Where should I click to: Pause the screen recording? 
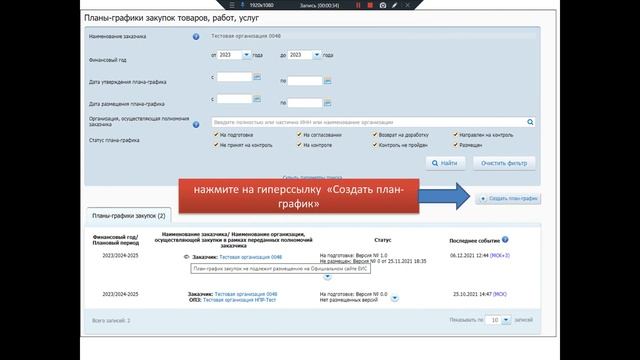tap(358, 5)
